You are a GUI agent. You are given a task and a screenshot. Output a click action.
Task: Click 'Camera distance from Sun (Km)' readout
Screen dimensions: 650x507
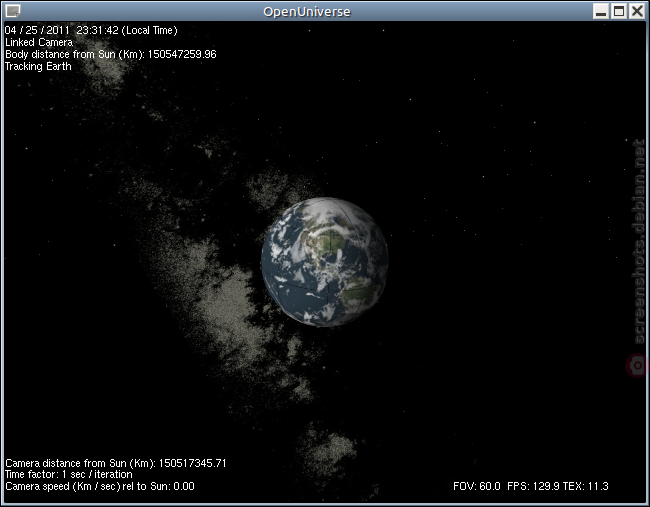point(116,463)
